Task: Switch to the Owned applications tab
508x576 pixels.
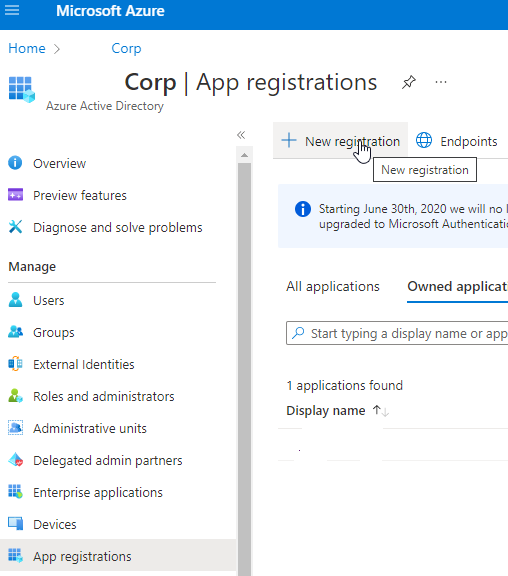Action: click(458, 287)
